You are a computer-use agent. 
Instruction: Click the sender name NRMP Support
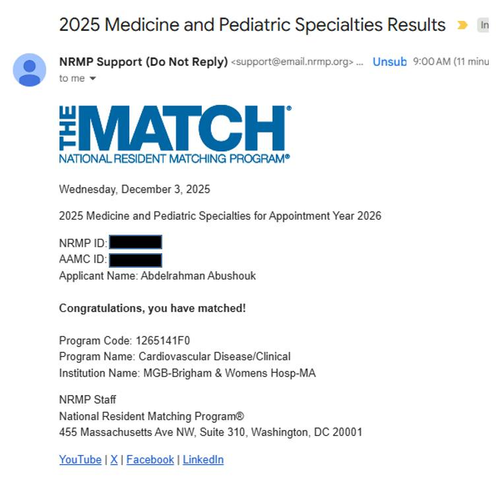pos(143,62)
